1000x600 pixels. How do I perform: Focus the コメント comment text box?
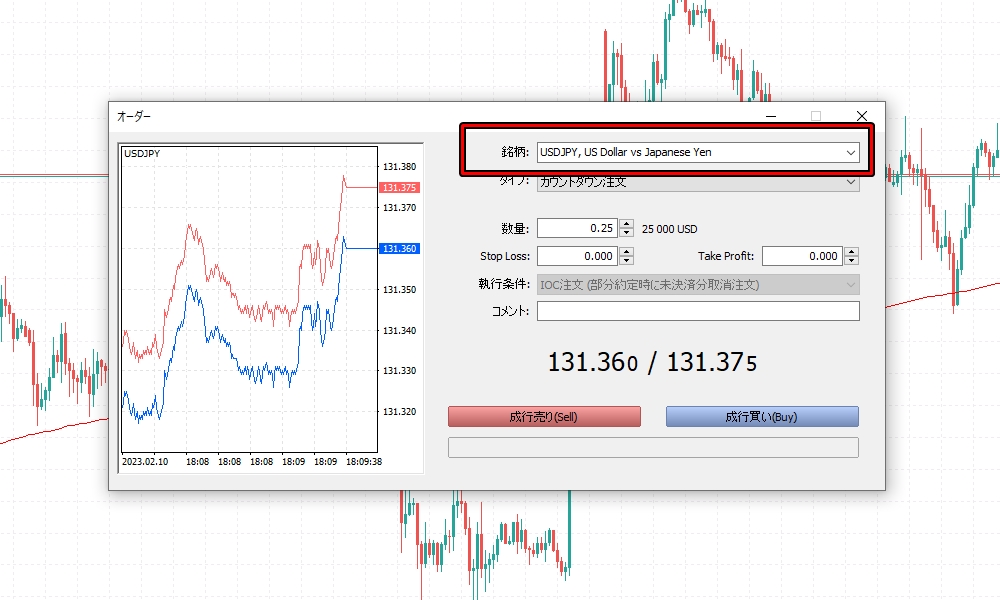tap(697, 312)
